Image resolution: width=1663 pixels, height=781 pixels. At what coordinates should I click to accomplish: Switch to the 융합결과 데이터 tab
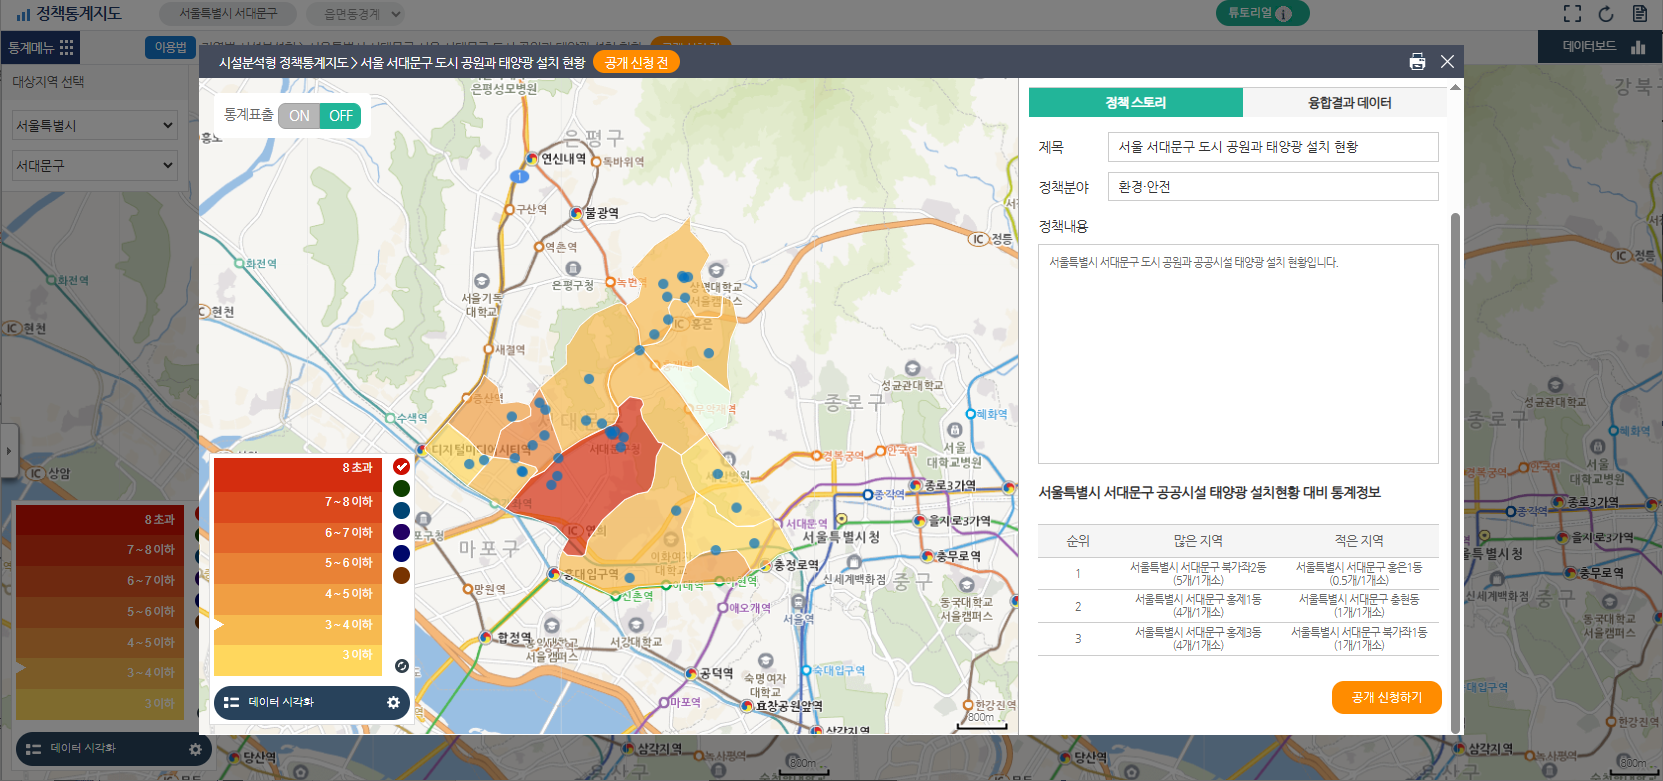(1349, 103)
